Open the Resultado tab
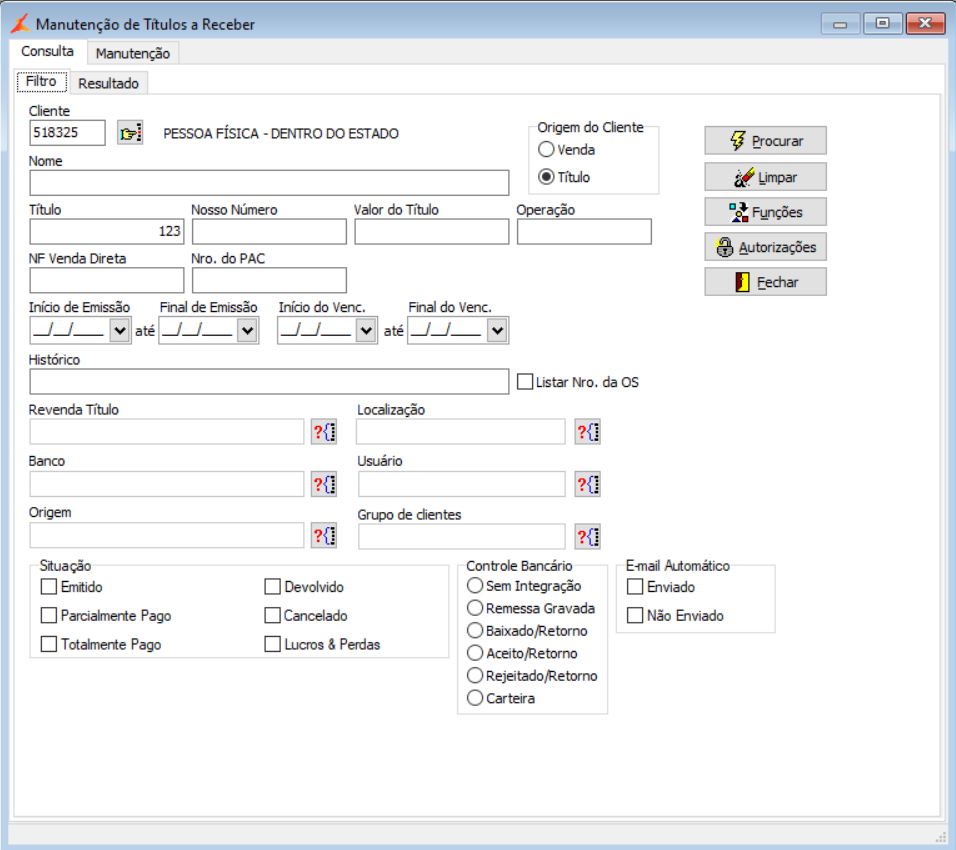956x850 pixels. 109,83
